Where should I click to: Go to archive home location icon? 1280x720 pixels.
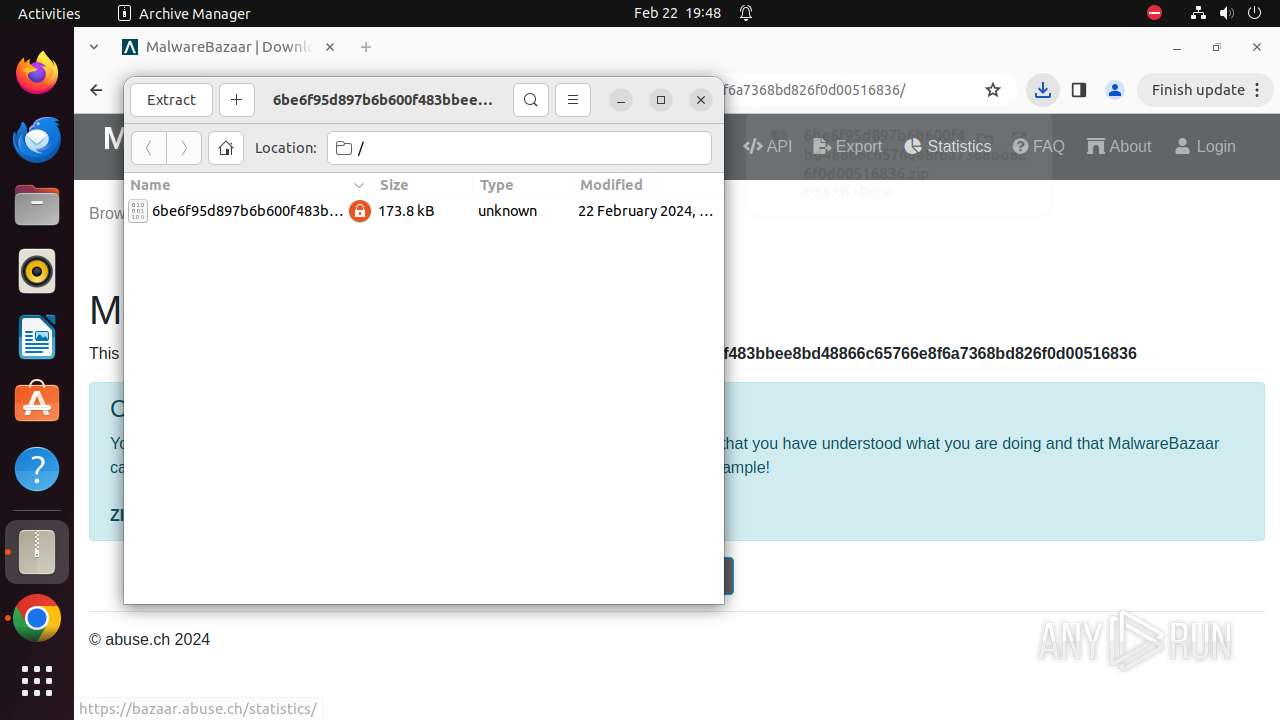pyautogui.click(x=226, y=148)
